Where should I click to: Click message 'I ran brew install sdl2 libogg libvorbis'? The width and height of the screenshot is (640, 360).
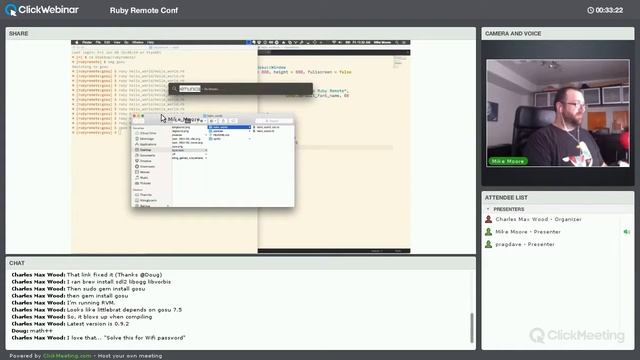(119, 282)
